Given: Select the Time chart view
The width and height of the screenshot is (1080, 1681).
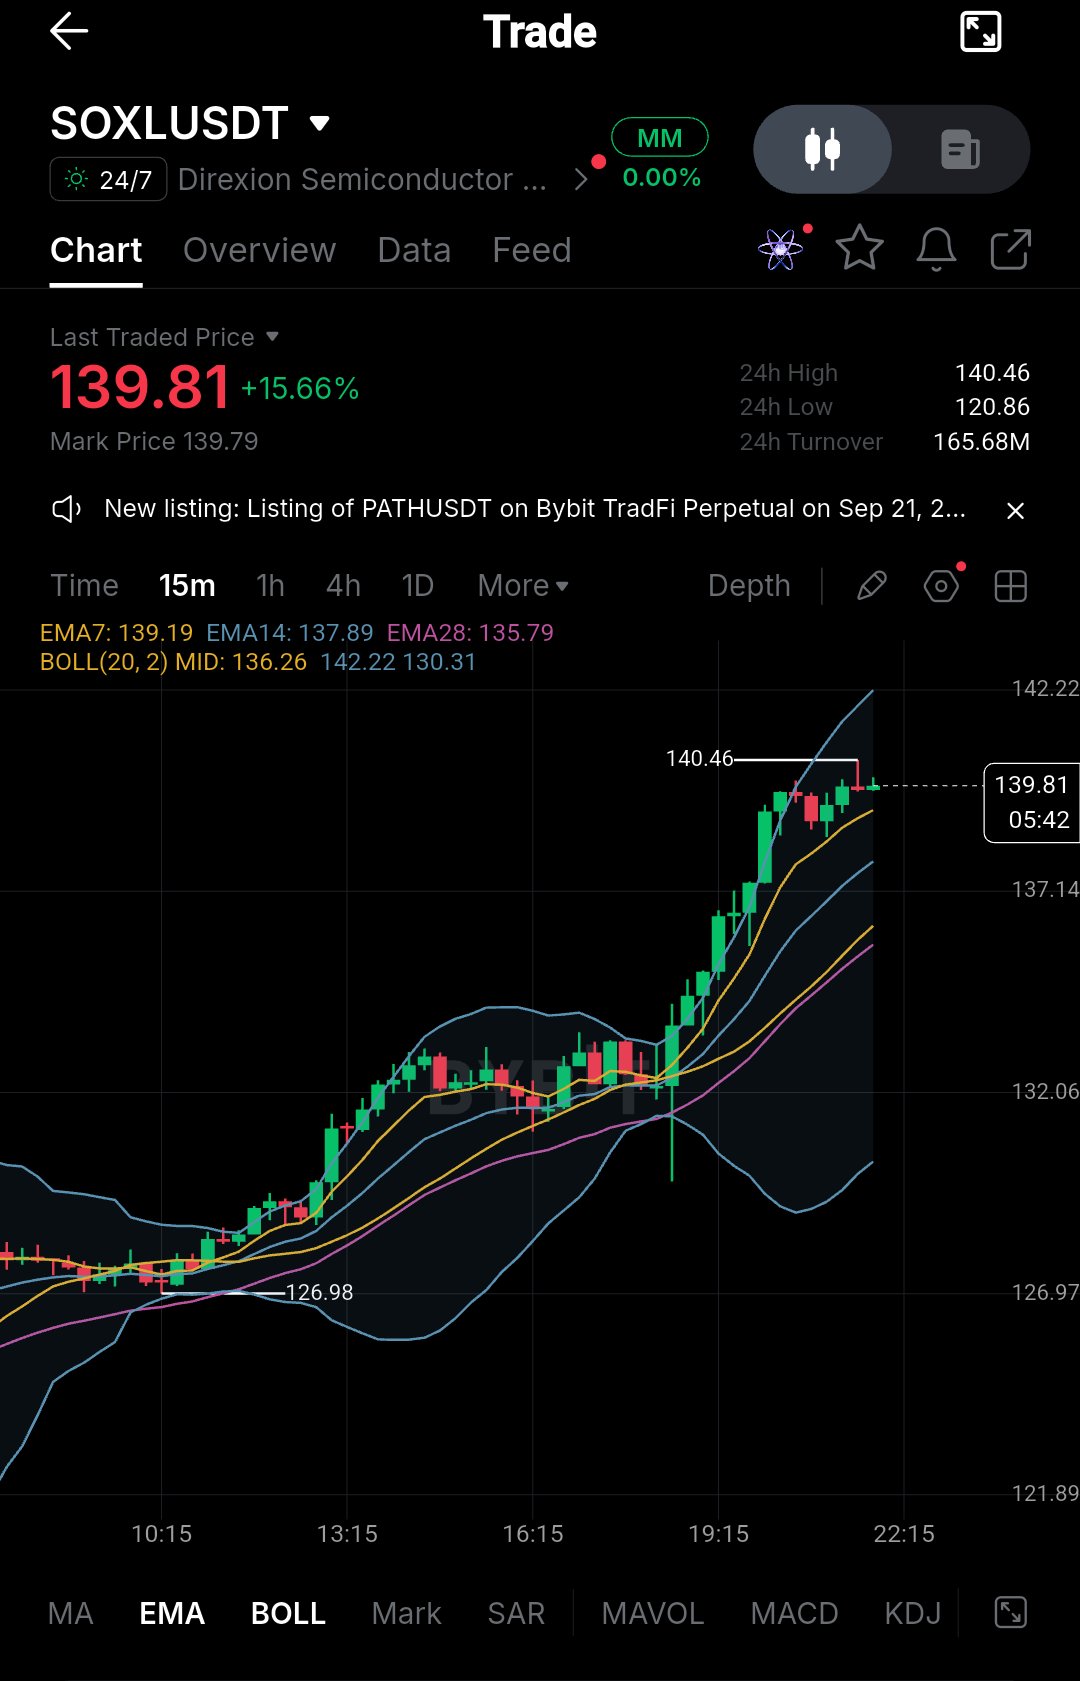Looking at the screenshot, I should (x=85, y=585).
